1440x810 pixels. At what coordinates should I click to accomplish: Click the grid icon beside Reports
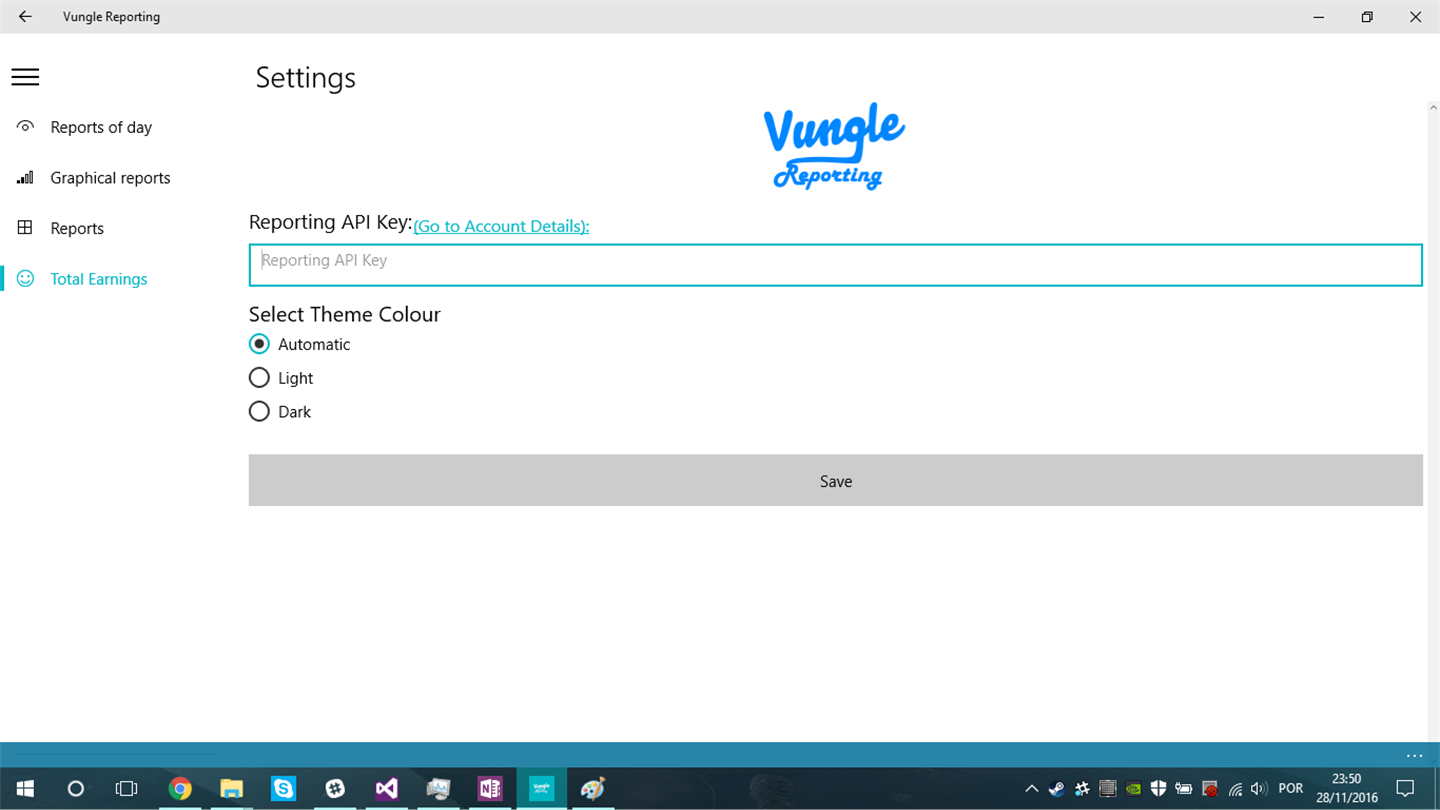(x=25, y=228)
